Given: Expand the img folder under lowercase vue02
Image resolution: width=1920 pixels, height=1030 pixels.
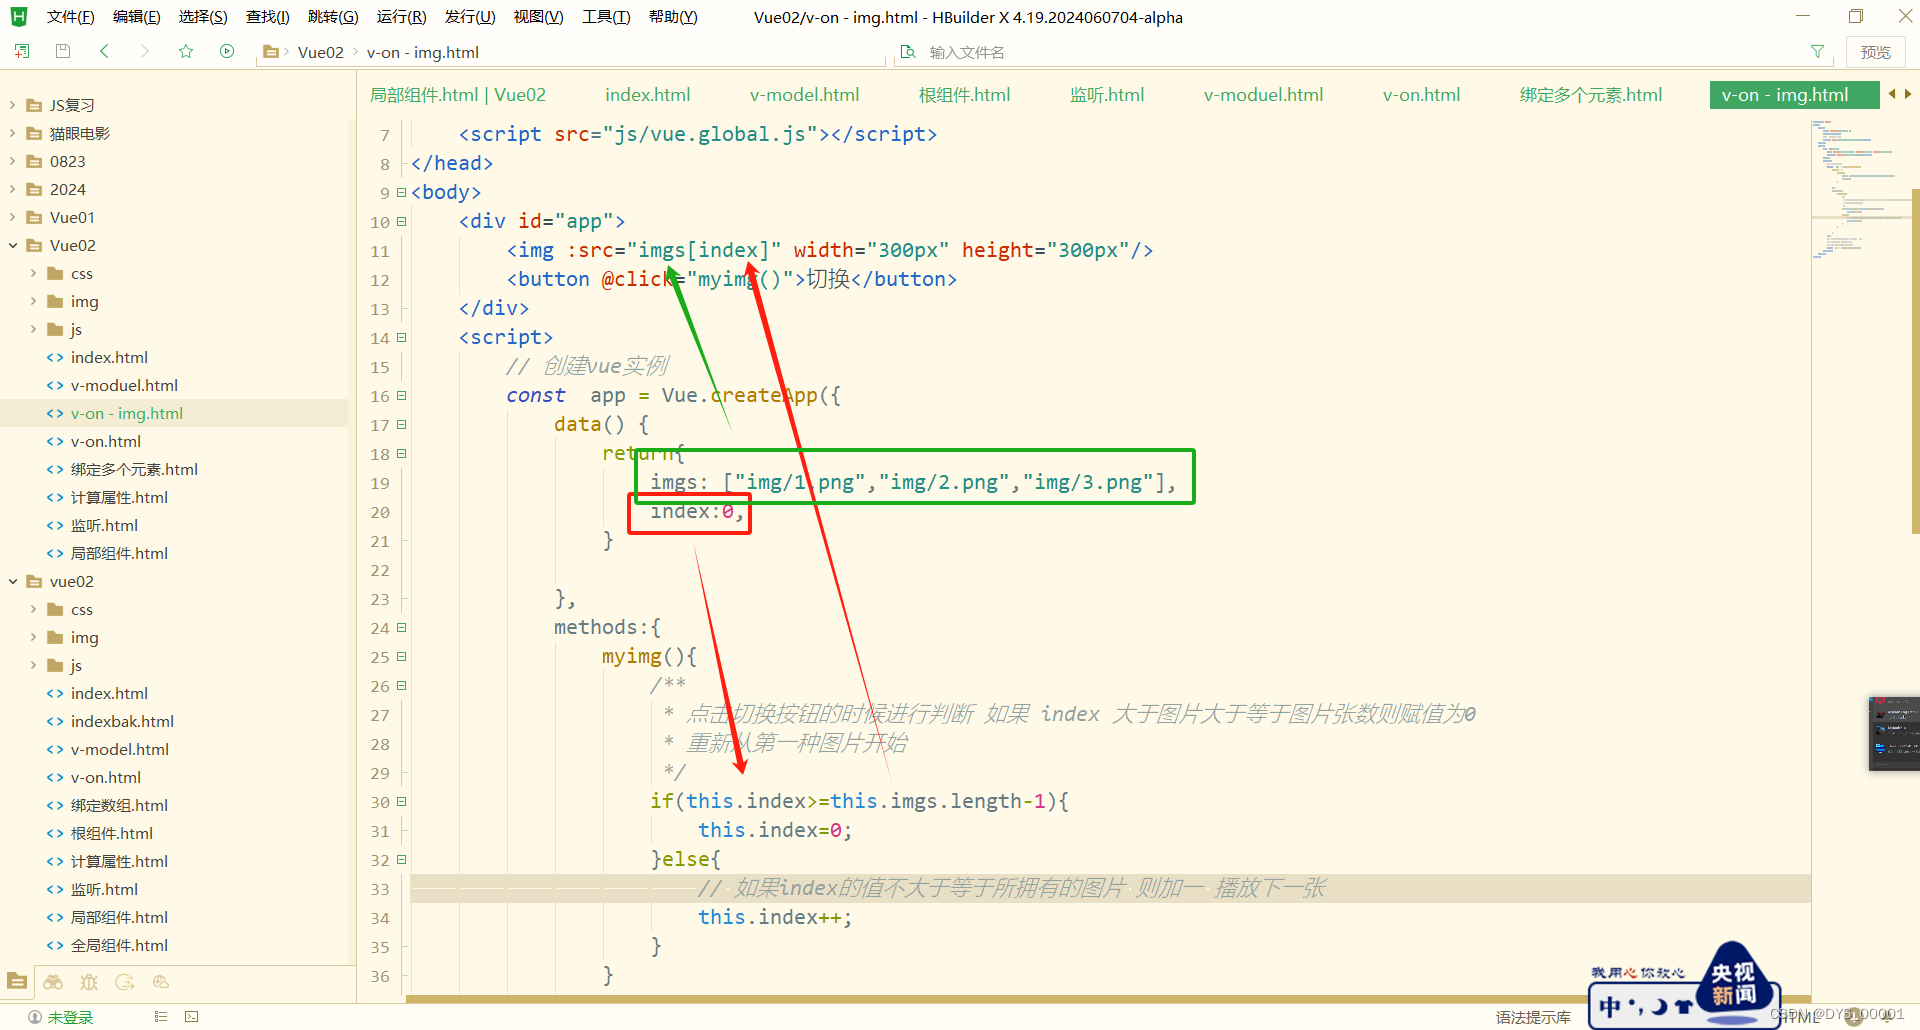Looking at the screenshot, I should click(x=33, y=637).
